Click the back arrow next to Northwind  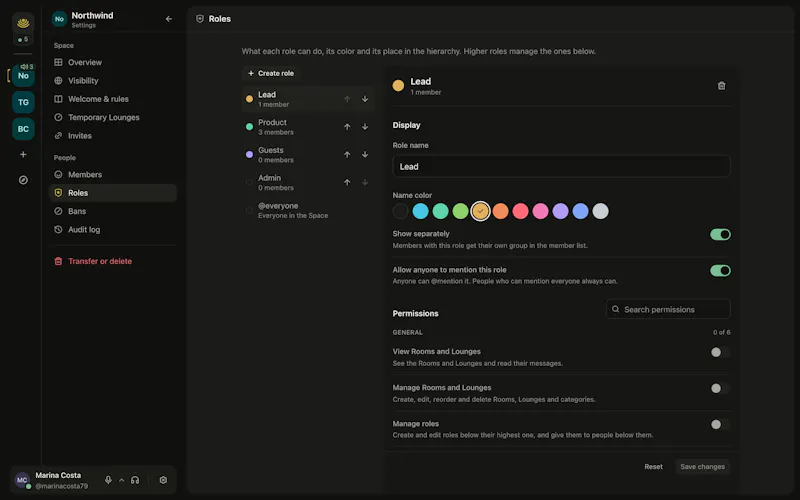tap(169, 19)
